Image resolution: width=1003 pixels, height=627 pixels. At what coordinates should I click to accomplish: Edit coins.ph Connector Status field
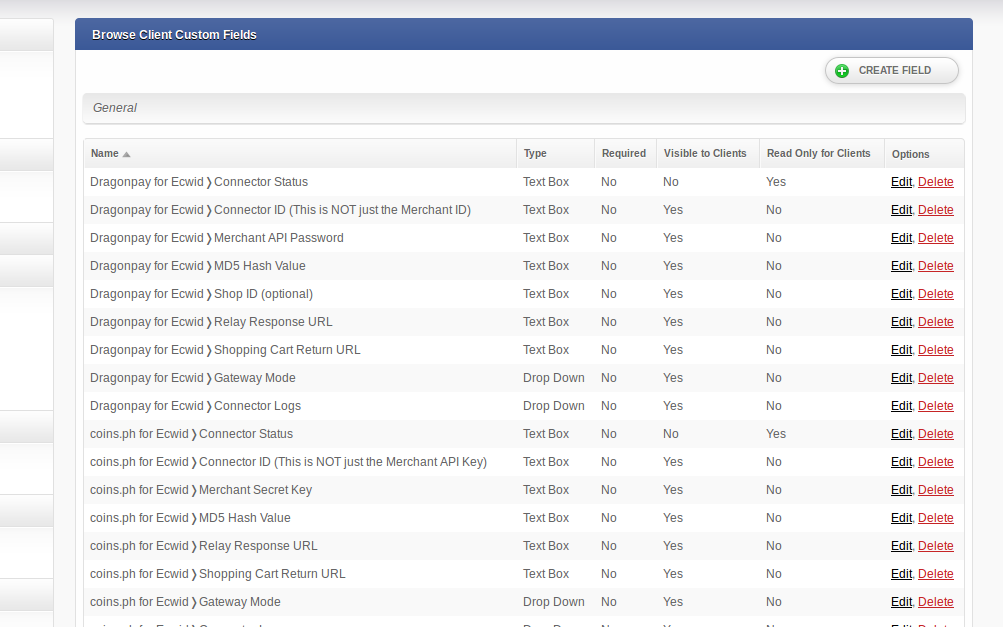tap(901, 434)
